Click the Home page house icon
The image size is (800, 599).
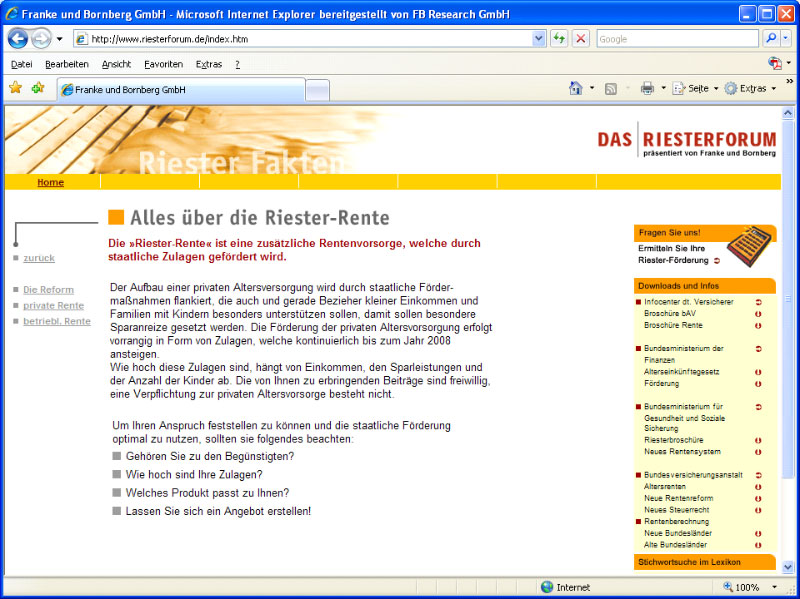576,88
